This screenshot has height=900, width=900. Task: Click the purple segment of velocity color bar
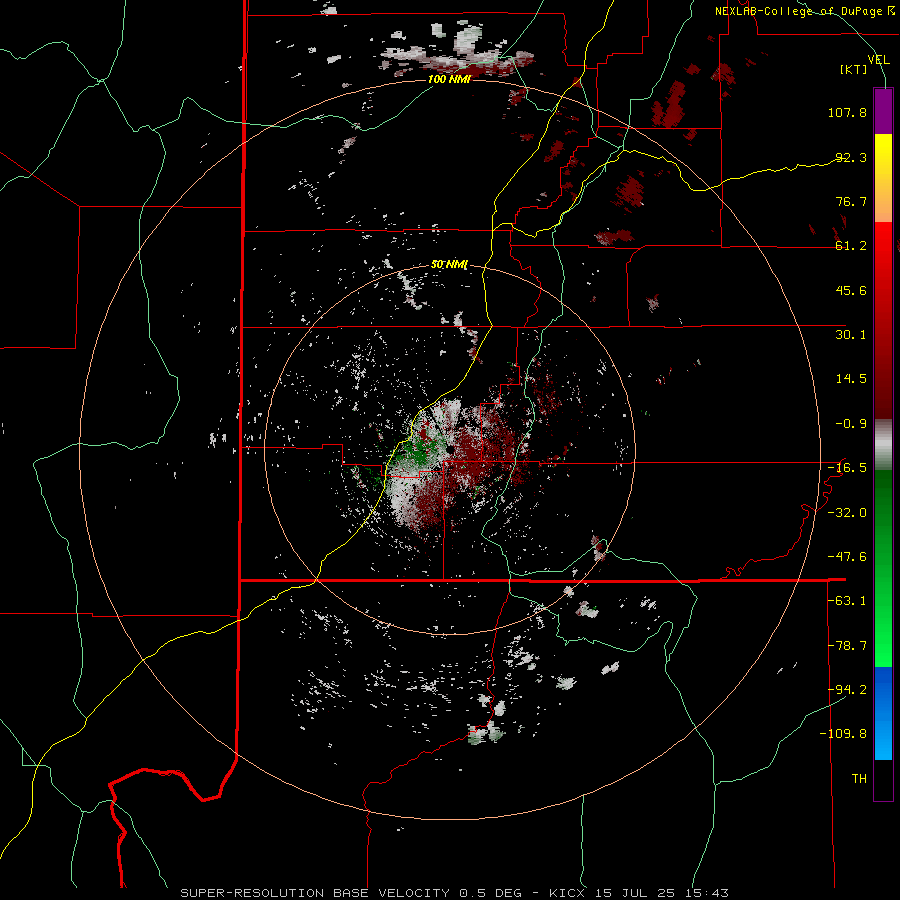tap(883, 111)
